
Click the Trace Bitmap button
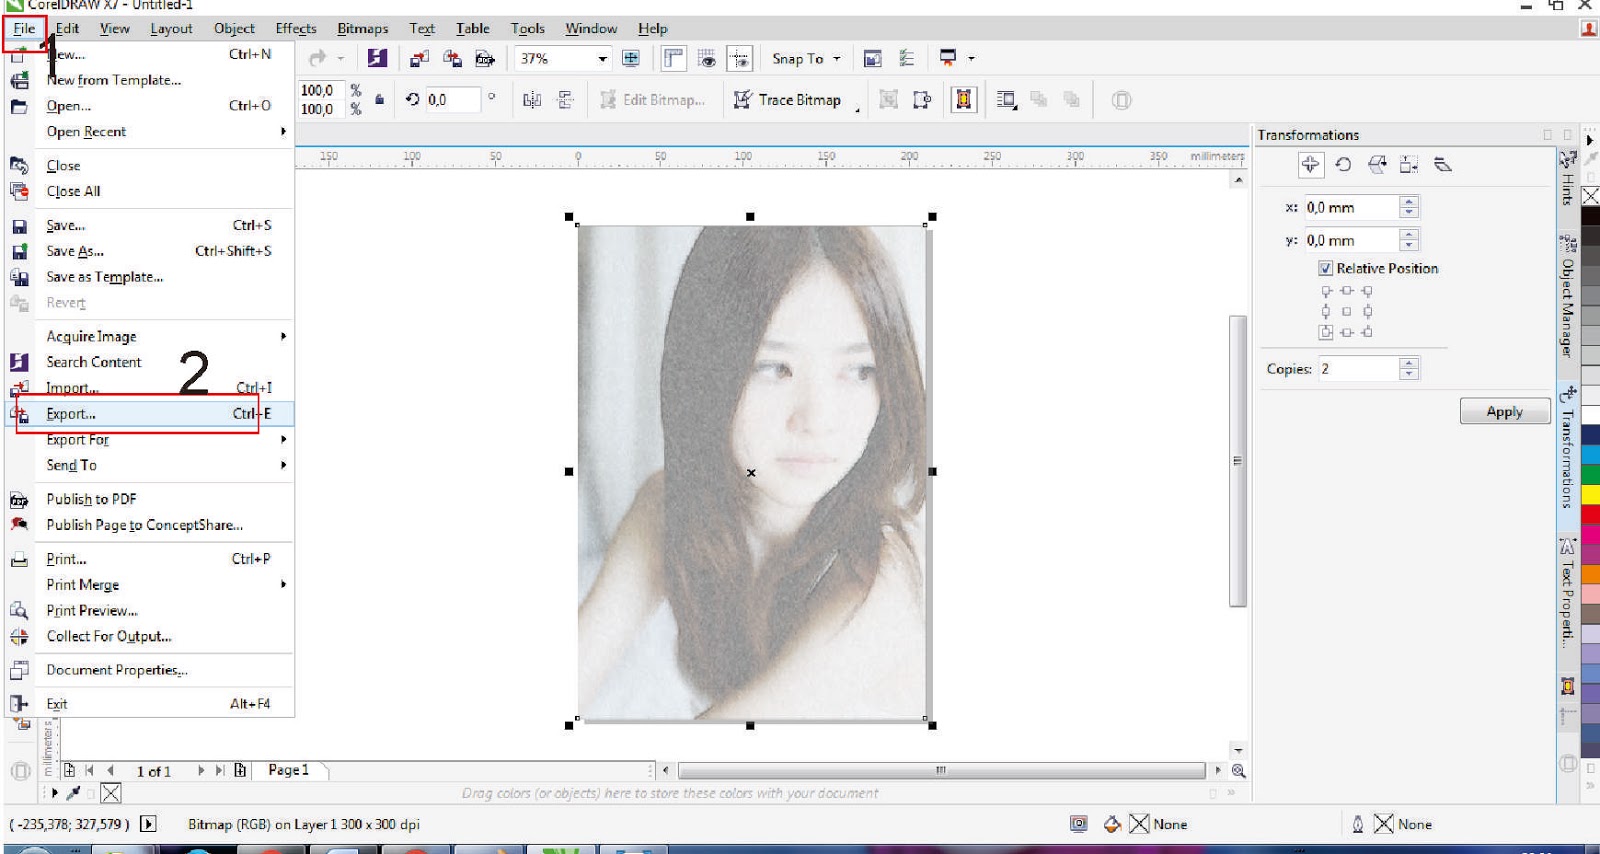point(788,100)
